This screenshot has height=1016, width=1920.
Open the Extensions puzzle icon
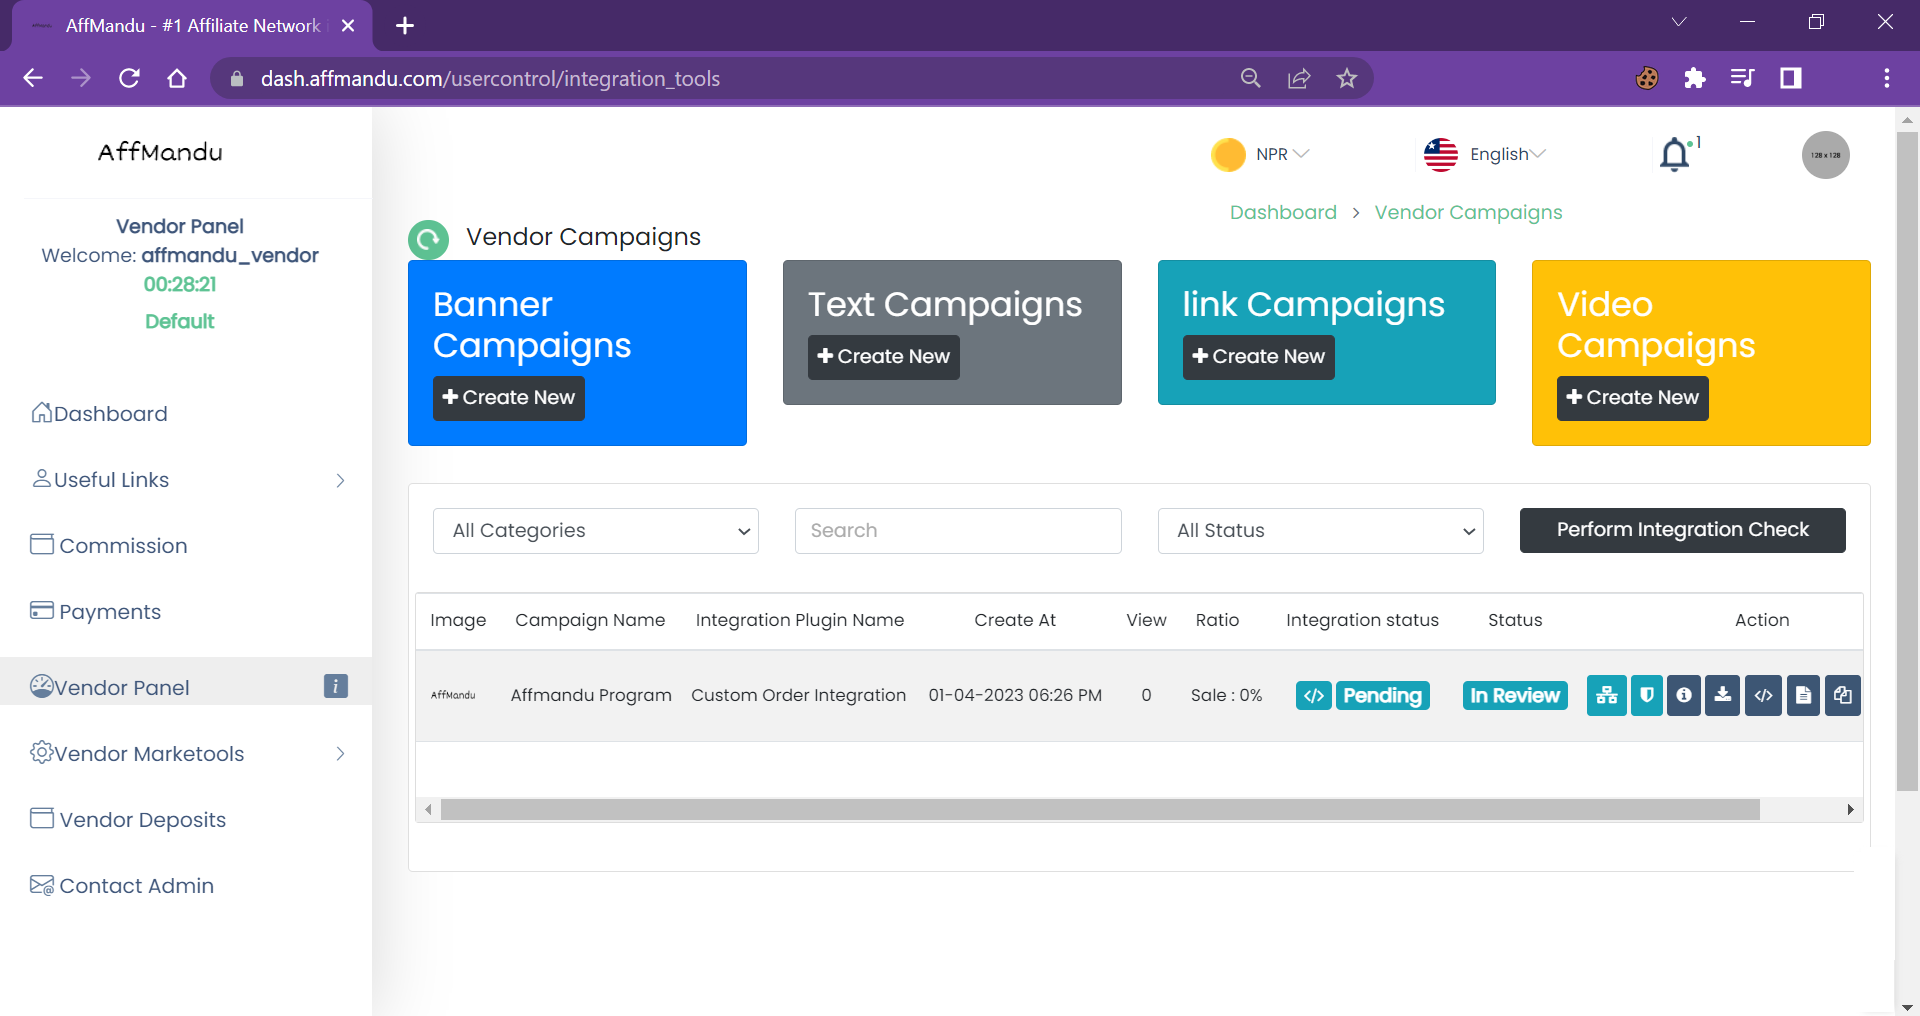point(1694,78)
